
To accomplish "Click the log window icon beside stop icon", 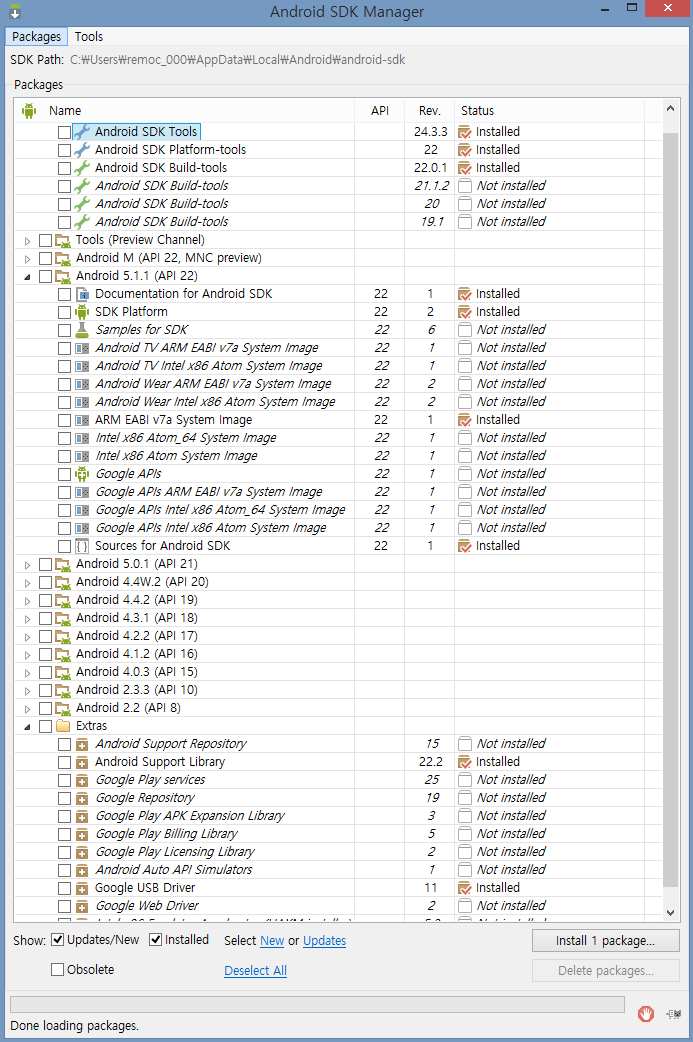I will click(x=674, y=1013).
